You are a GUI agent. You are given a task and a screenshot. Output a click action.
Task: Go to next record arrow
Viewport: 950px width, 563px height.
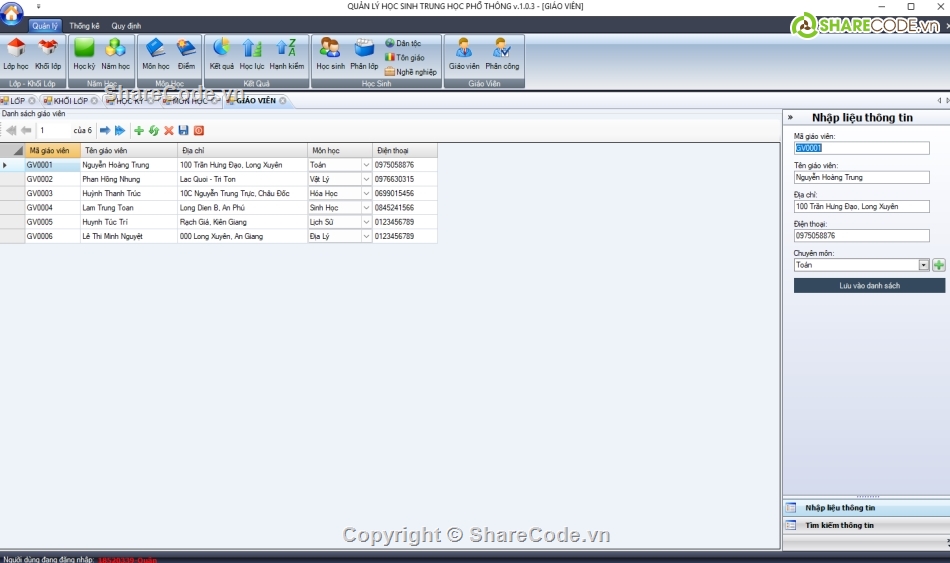coord(105,130)
